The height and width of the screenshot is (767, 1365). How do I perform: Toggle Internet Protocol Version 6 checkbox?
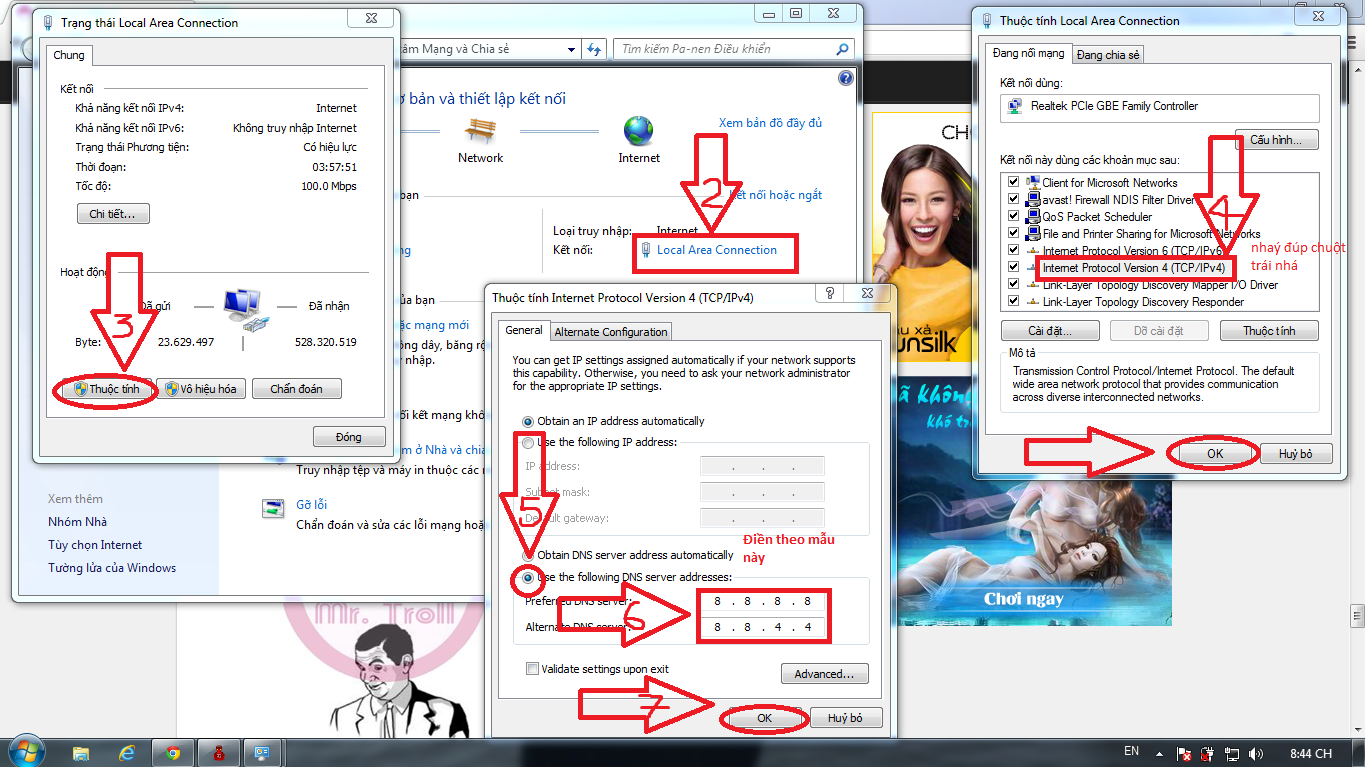click(x=1014, y=250)
